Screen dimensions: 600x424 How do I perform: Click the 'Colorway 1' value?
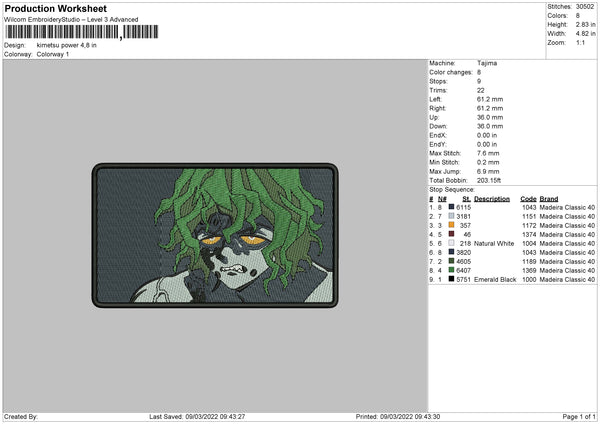click(x=53, y=54)
